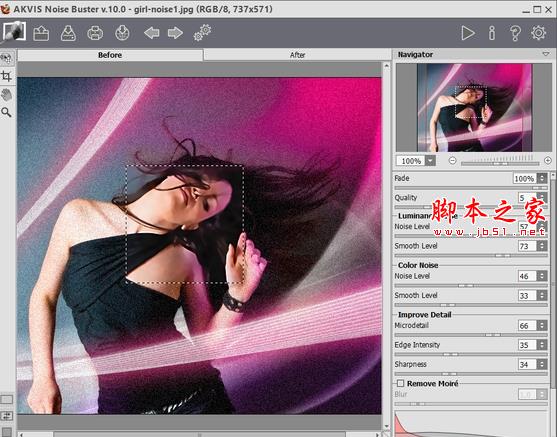Open program info icon
This screenshot has width=557, height=437.
[x=492, y=33]
